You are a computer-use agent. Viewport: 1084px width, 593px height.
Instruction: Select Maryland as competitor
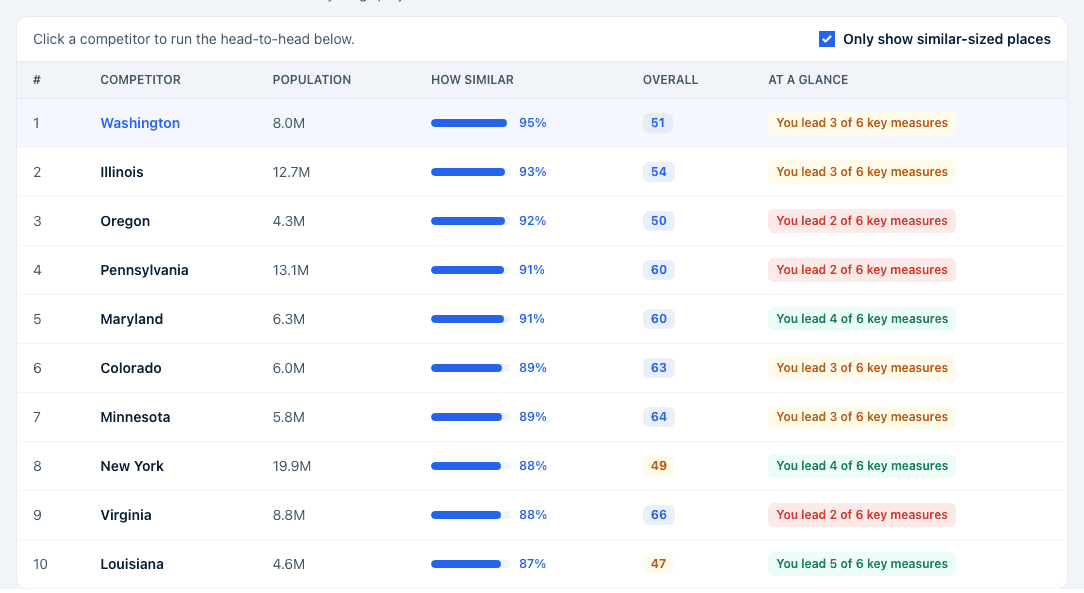point(131,319)
